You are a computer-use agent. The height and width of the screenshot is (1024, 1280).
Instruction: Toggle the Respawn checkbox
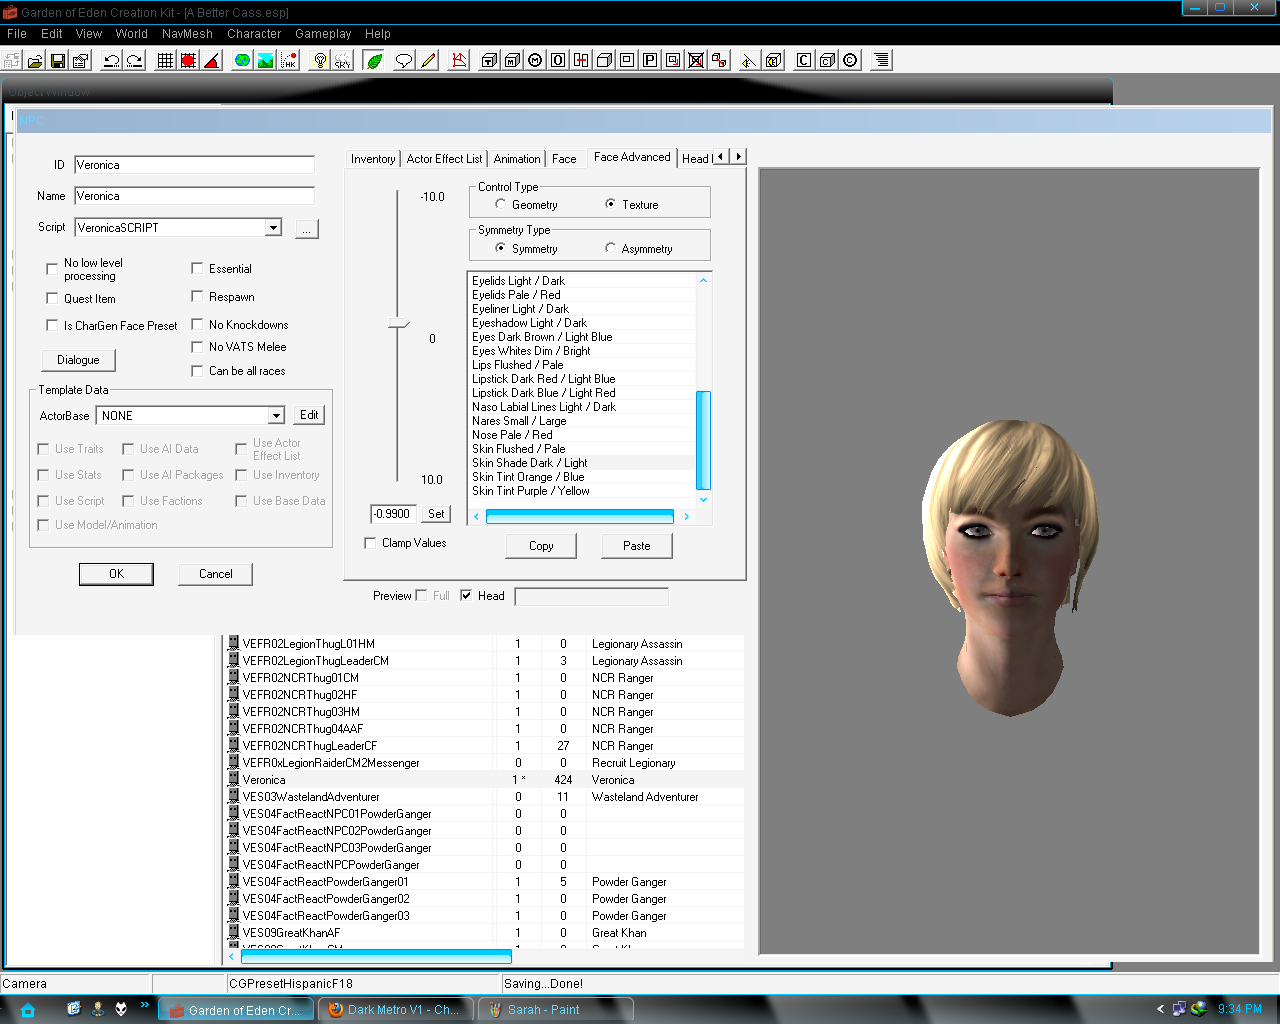(197, 296)
